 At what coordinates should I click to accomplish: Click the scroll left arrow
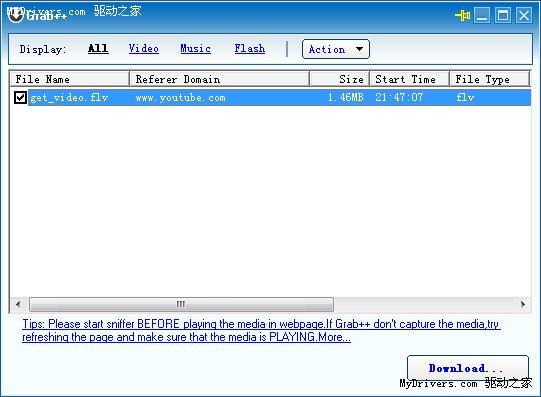point(18,304)
